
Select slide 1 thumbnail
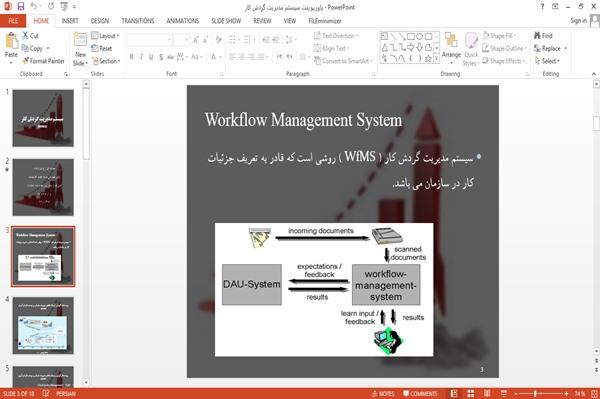tap(43, 118)
